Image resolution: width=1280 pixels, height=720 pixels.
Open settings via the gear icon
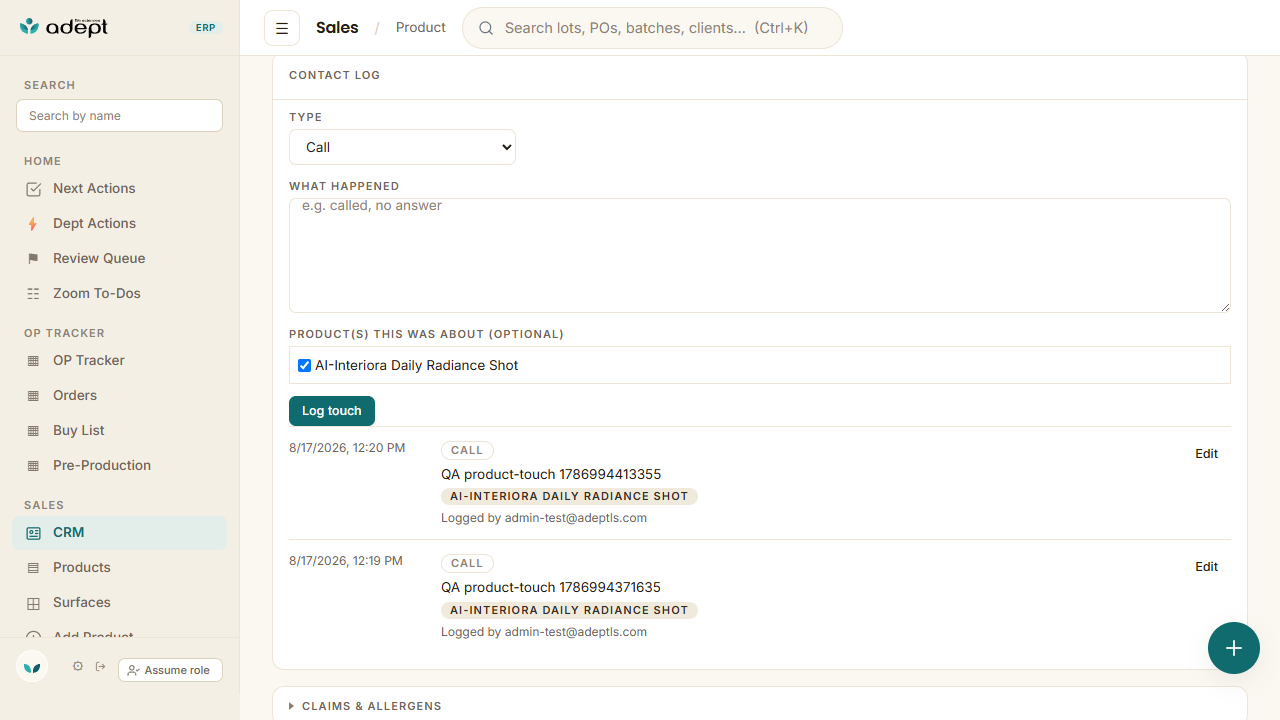tap(78, 666)
